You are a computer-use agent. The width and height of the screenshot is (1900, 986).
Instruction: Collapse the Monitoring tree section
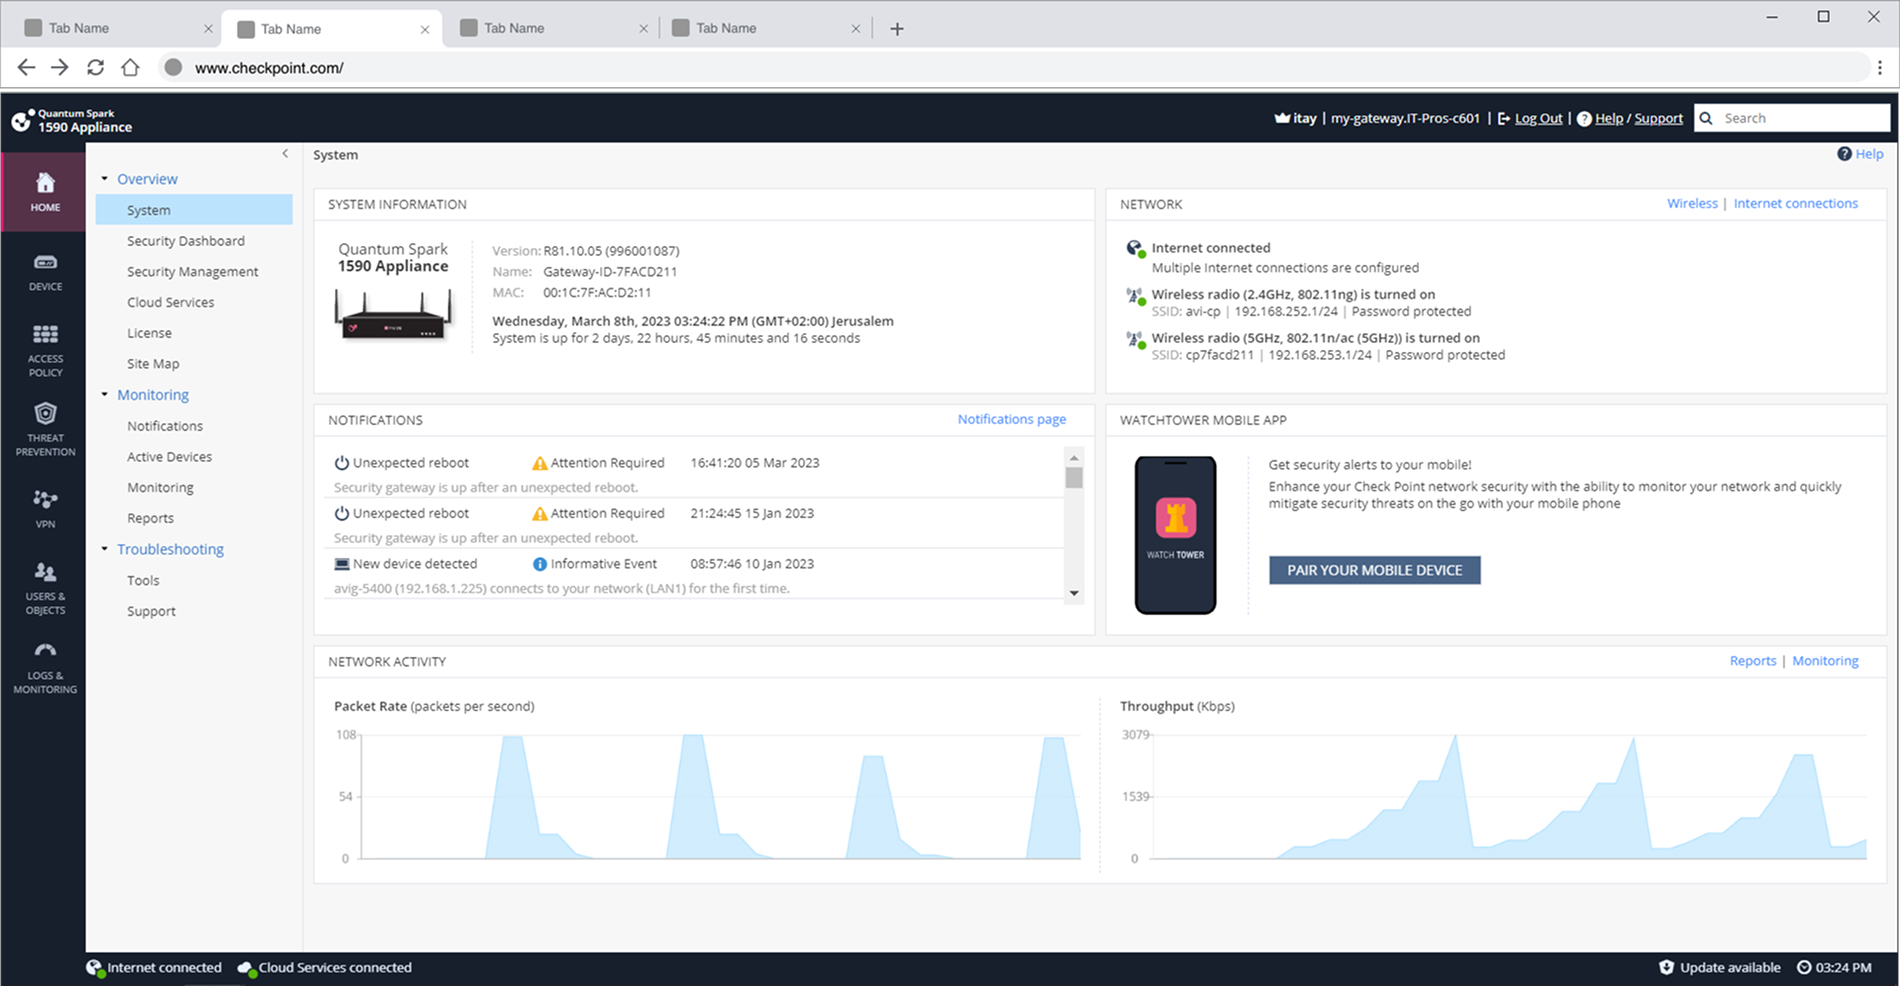click(x=104, y=395)
